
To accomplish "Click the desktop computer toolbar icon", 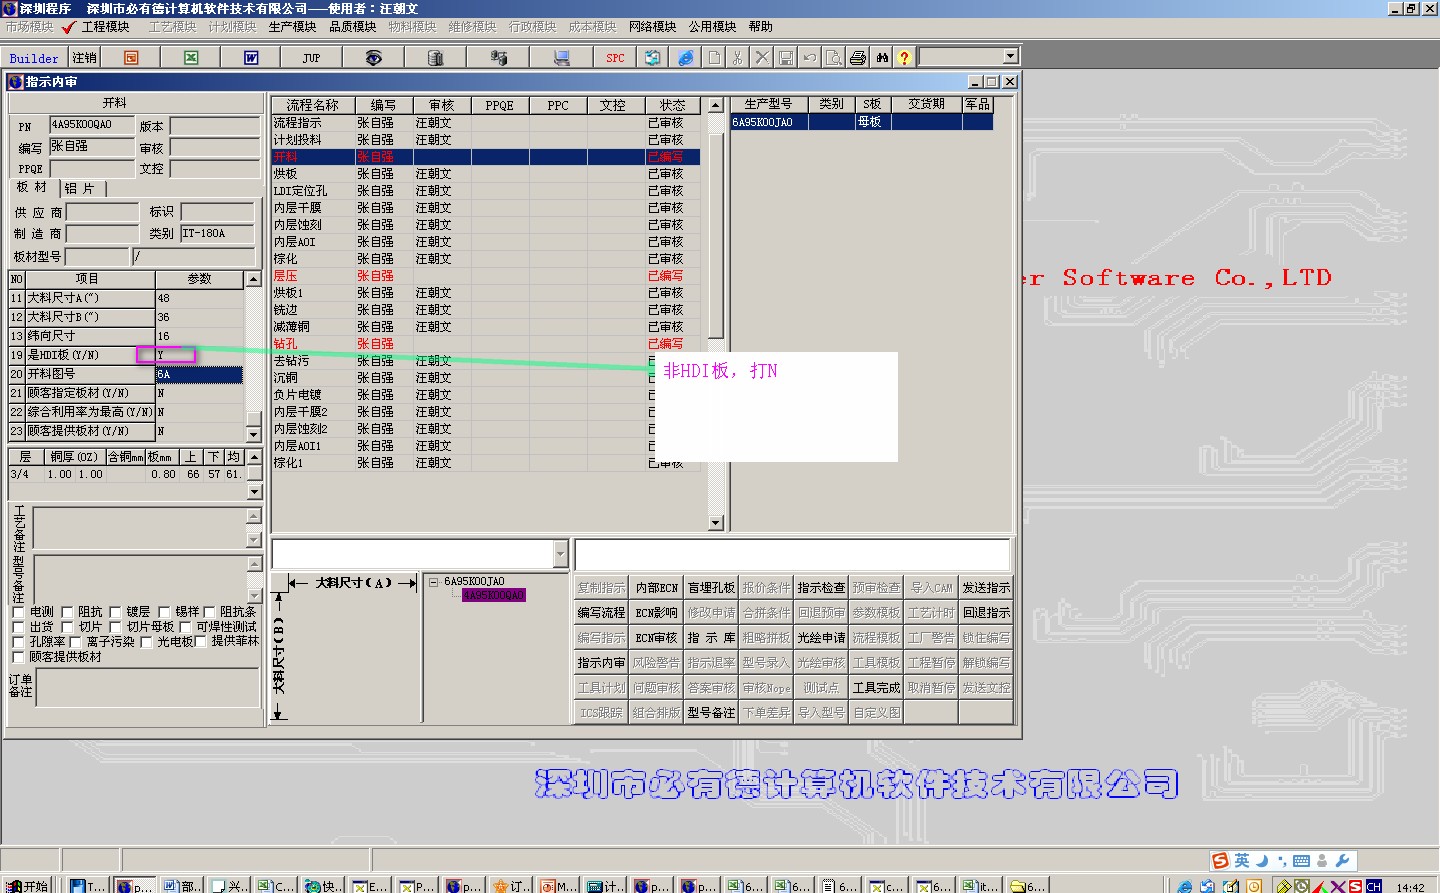I will point(562,58).
